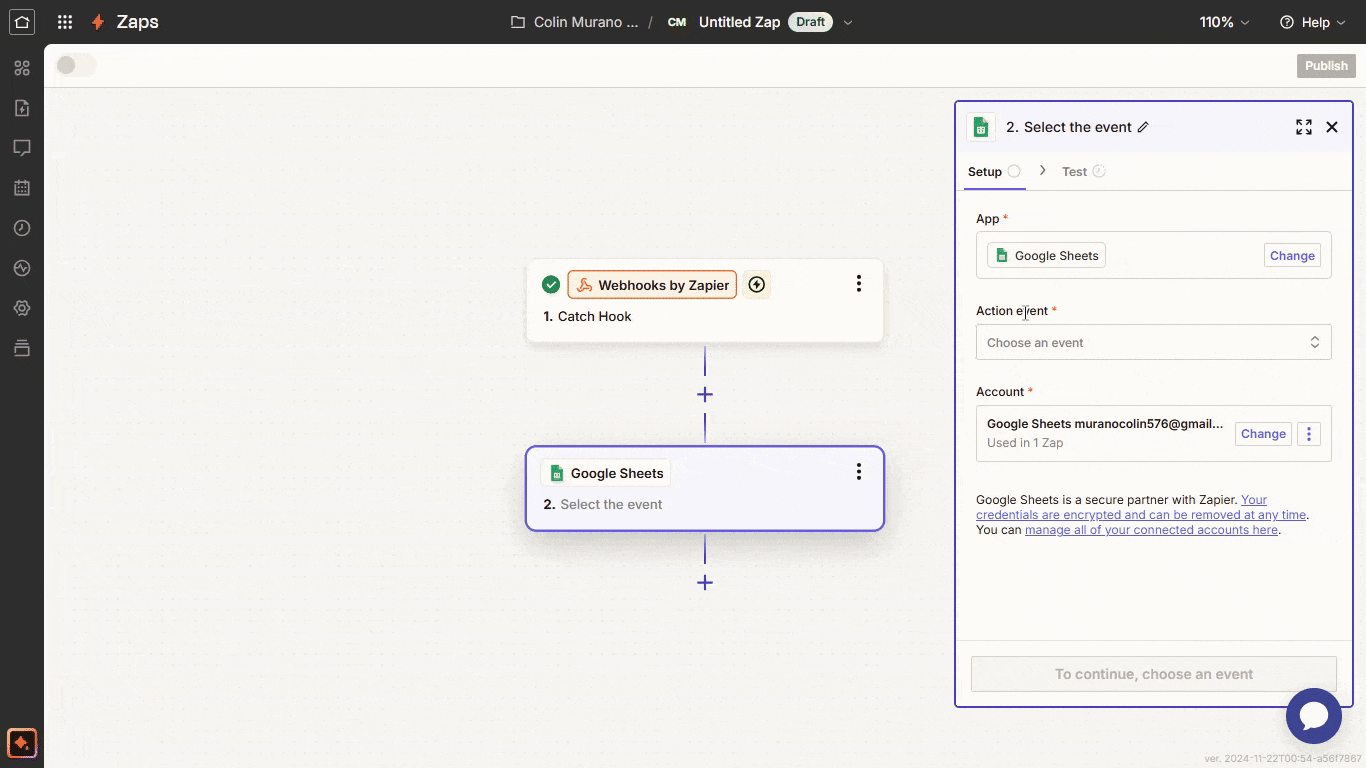Image resolution: width=1366 pixels, height=768 pixels.
Task: Open the Zapier home icon
Action: [22, 22]
